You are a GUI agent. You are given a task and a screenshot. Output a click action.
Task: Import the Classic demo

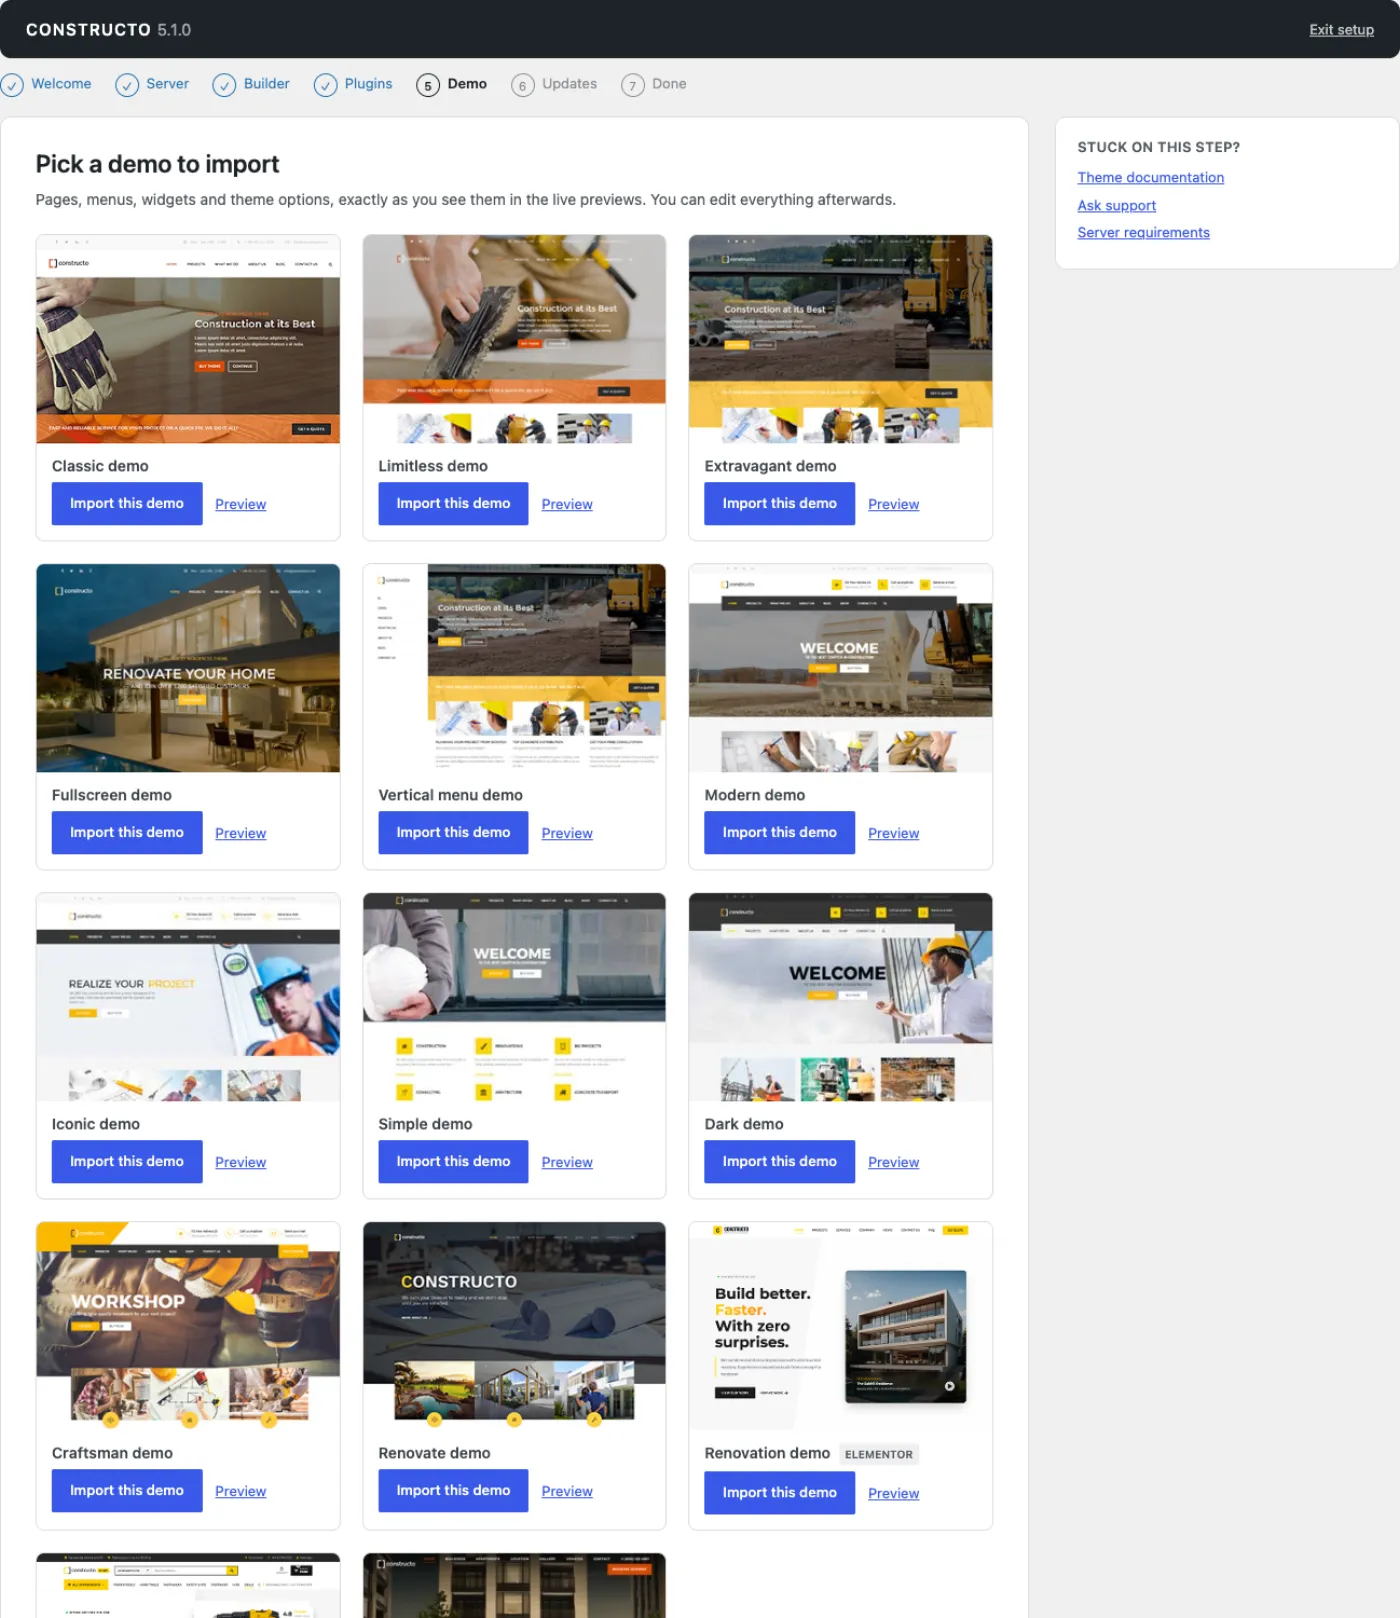(127, 503)
